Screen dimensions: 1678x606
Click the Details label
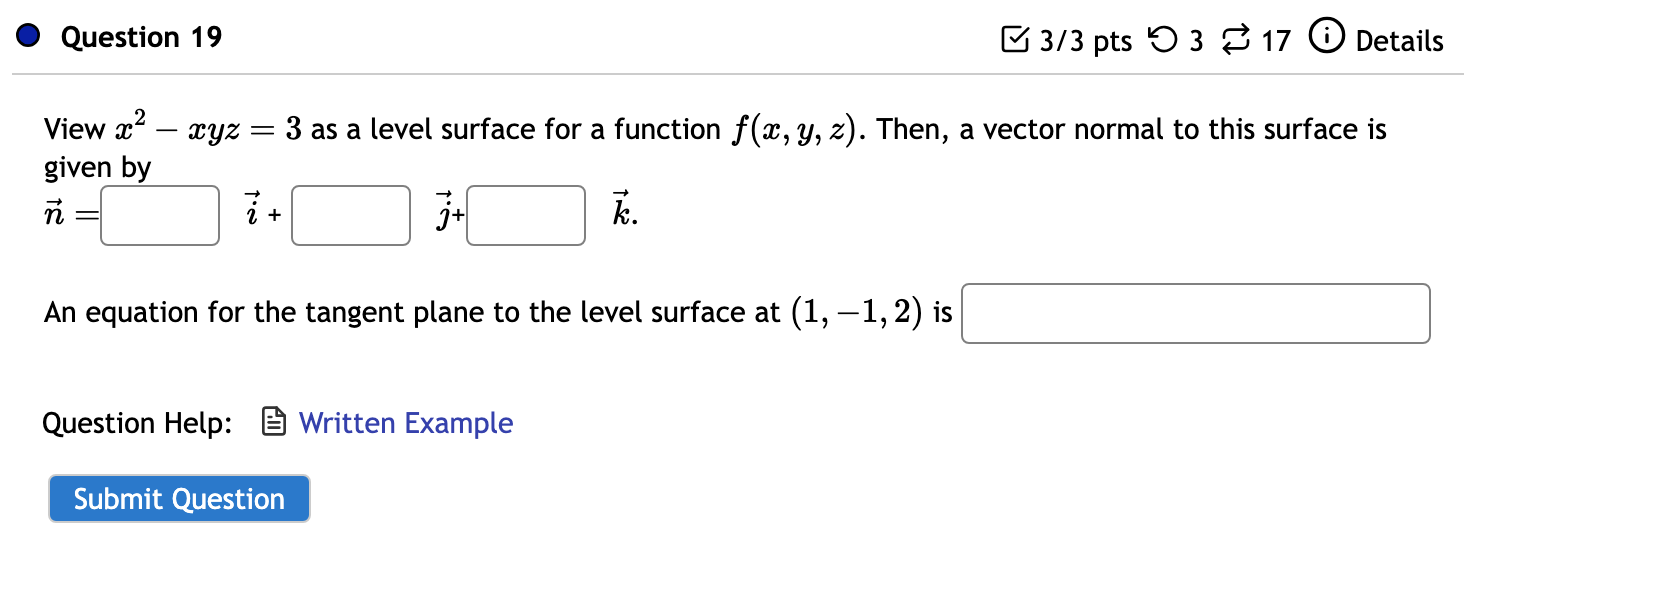coord(1399,41)
